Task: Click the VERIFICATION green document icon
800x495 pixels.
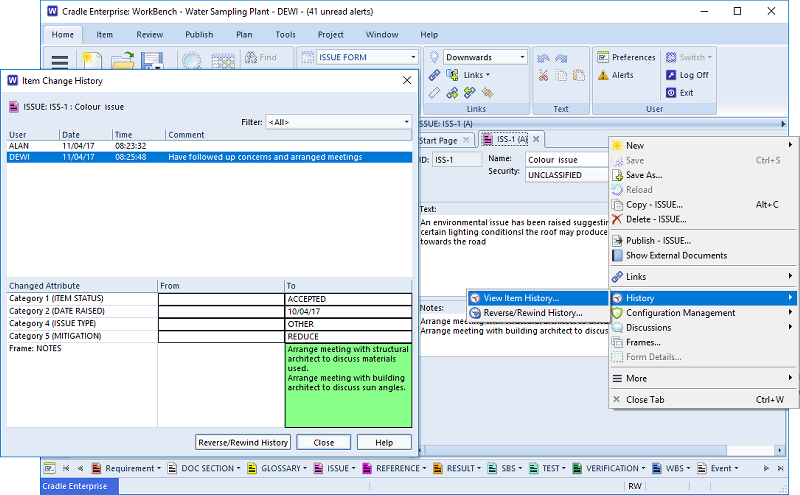Action: (x=577, y=468)
